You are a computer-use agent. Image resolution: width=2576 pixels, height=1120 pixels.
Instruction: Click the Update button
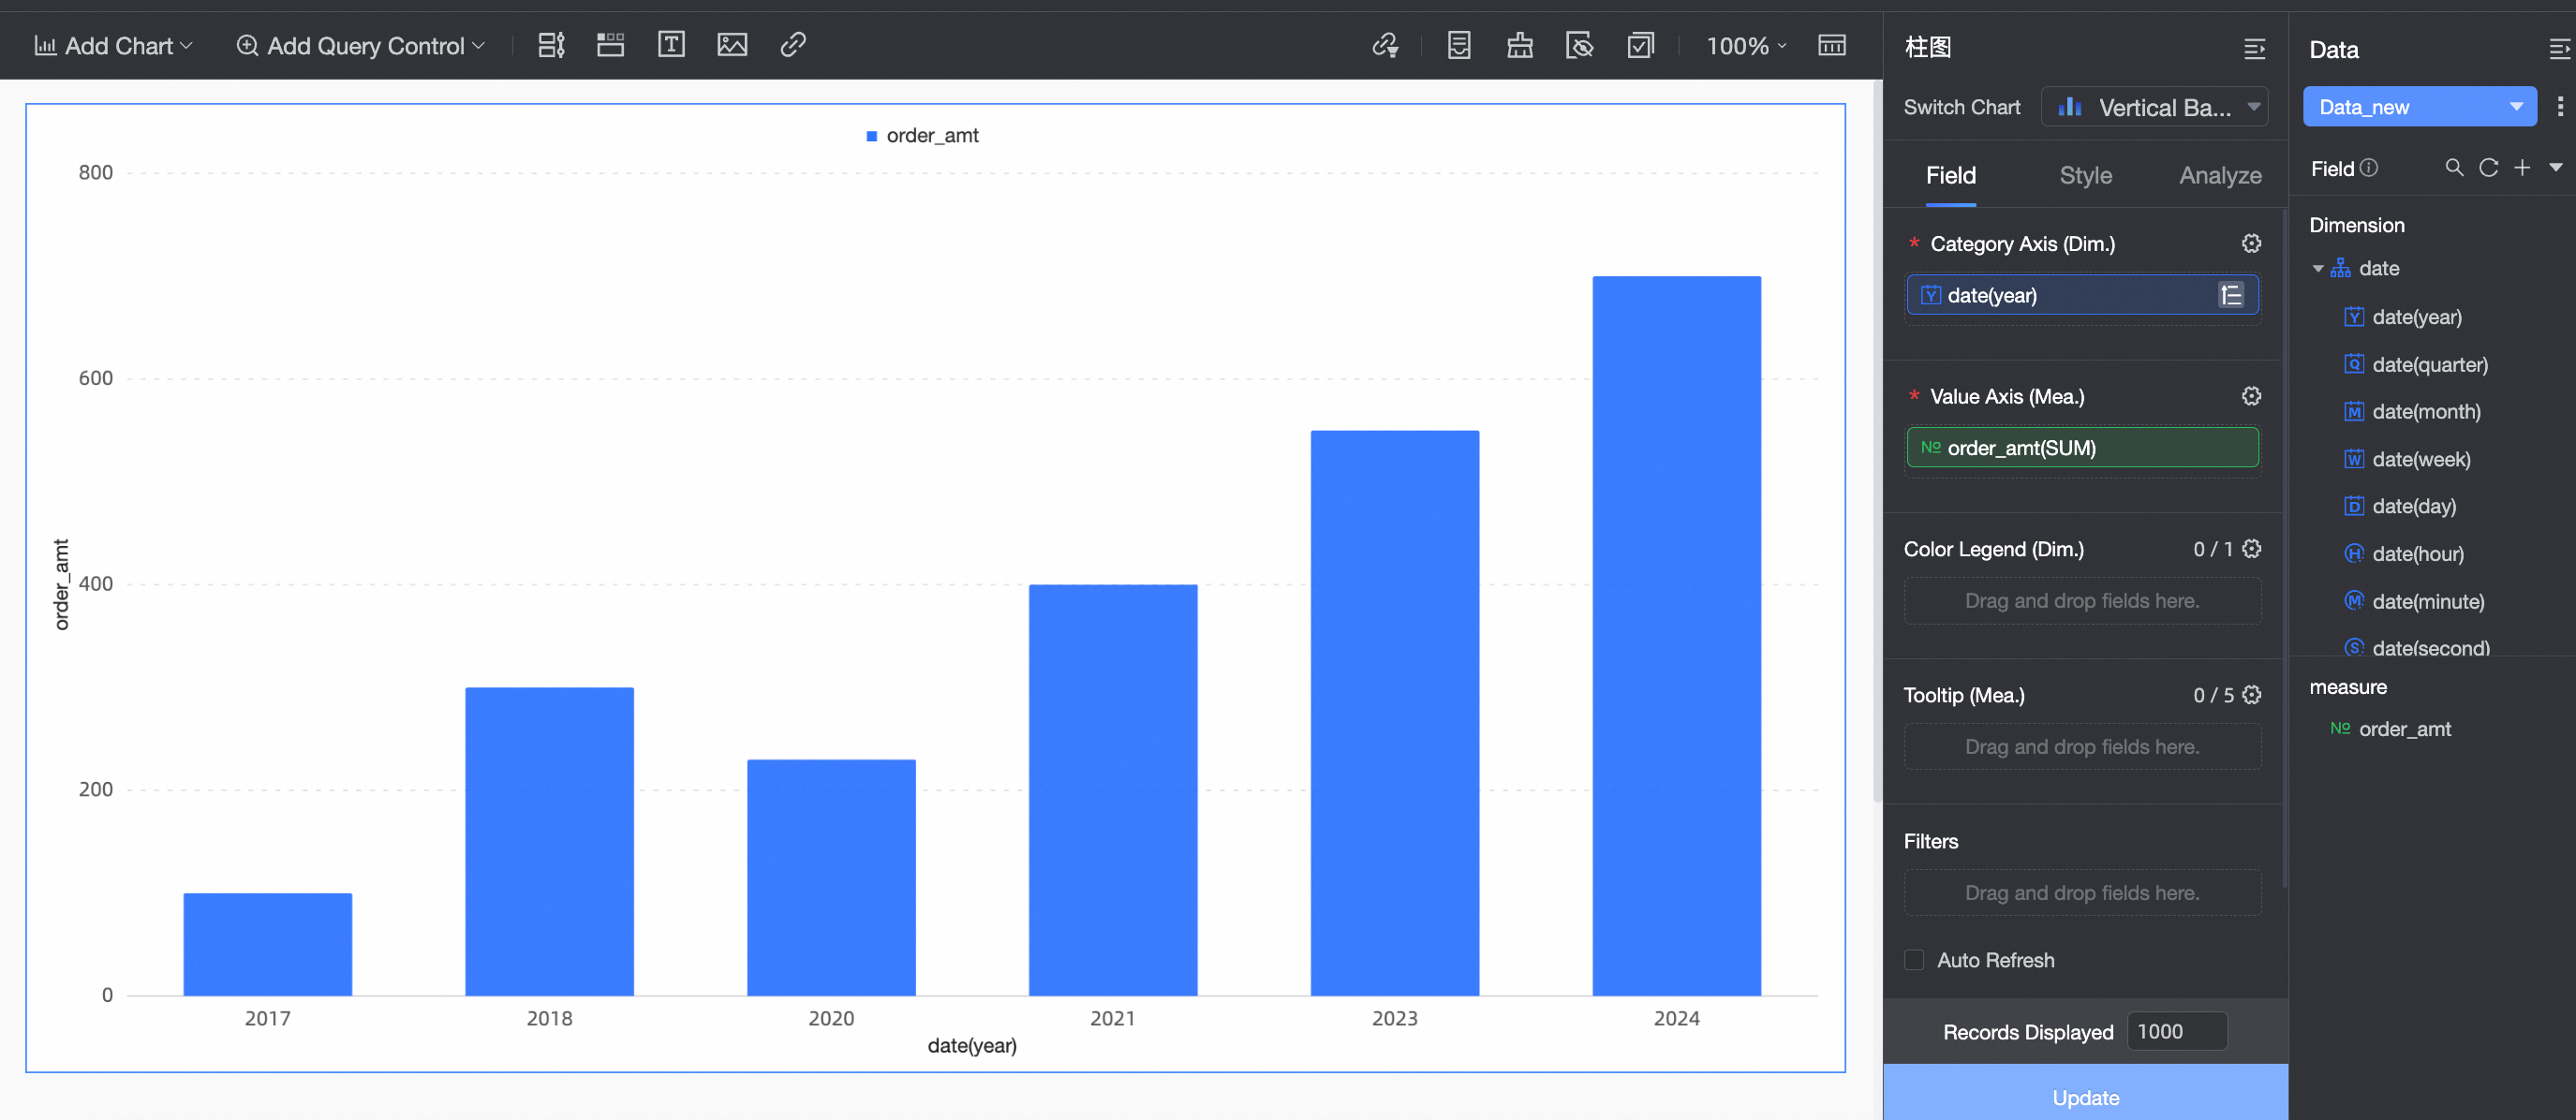click(2085, 1097)
